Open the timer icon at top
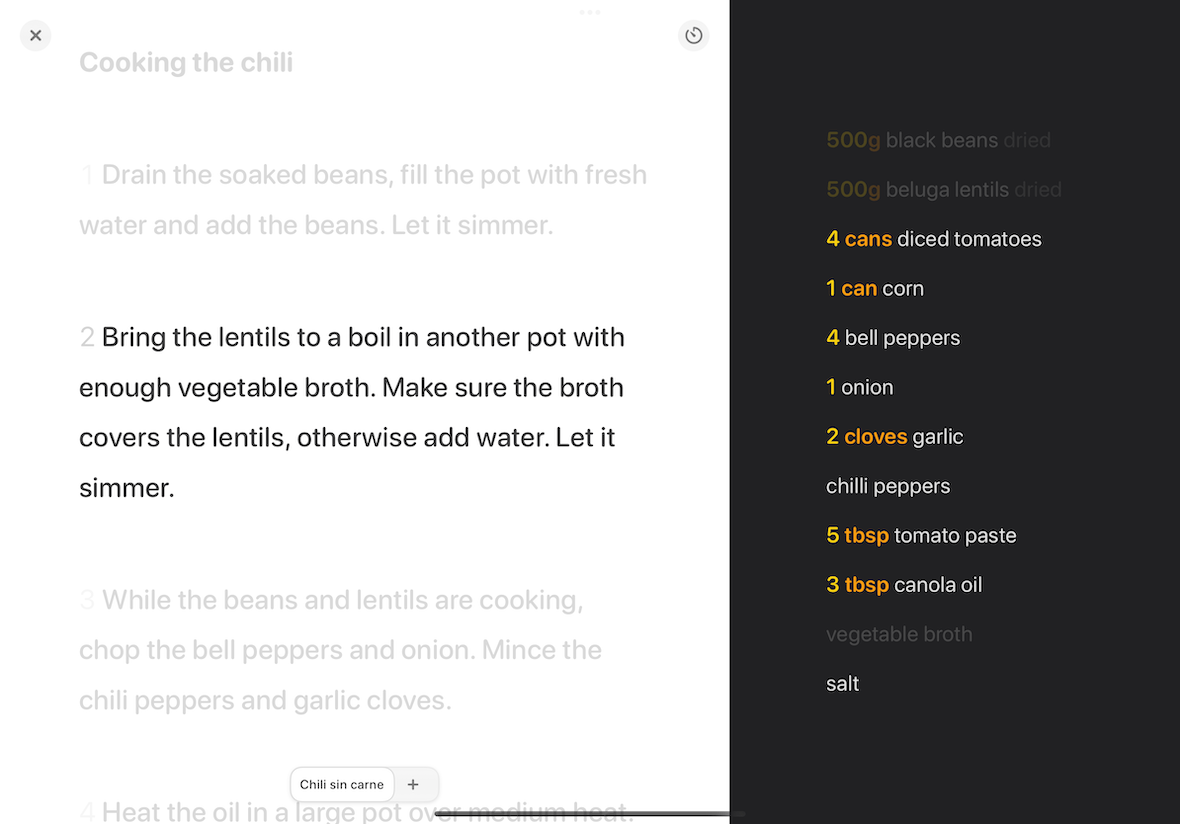Screen dimensions: 1180x824 click(693, 36)
